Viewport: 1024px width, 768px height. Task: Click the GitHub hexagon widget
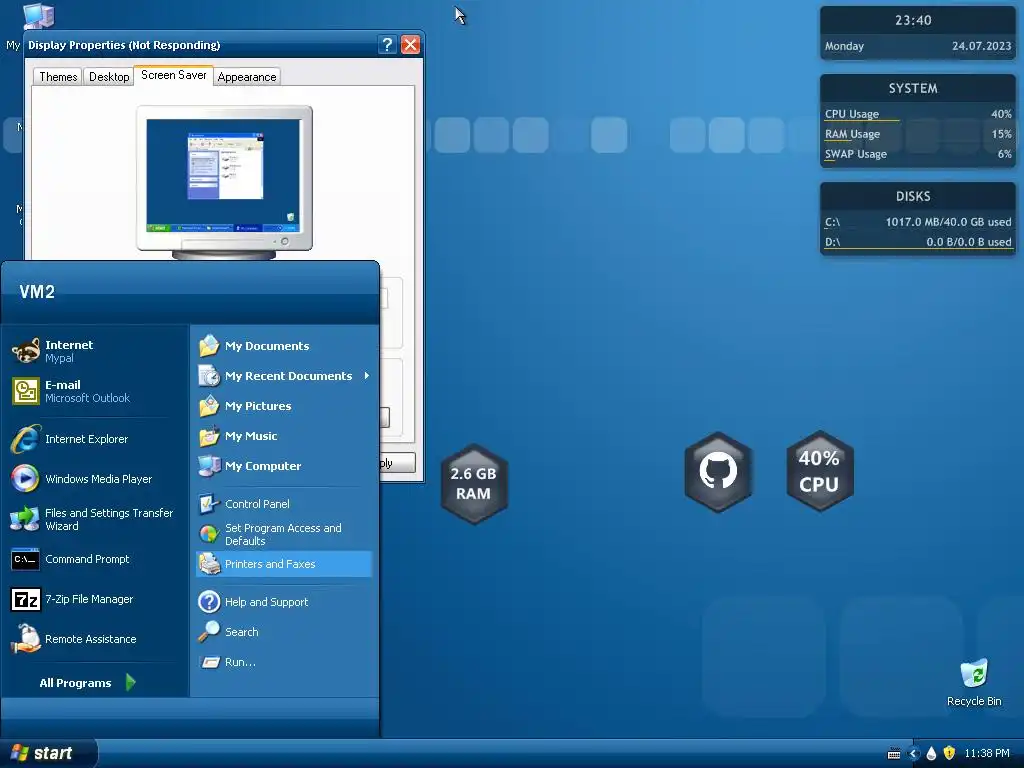click(718, 472)
